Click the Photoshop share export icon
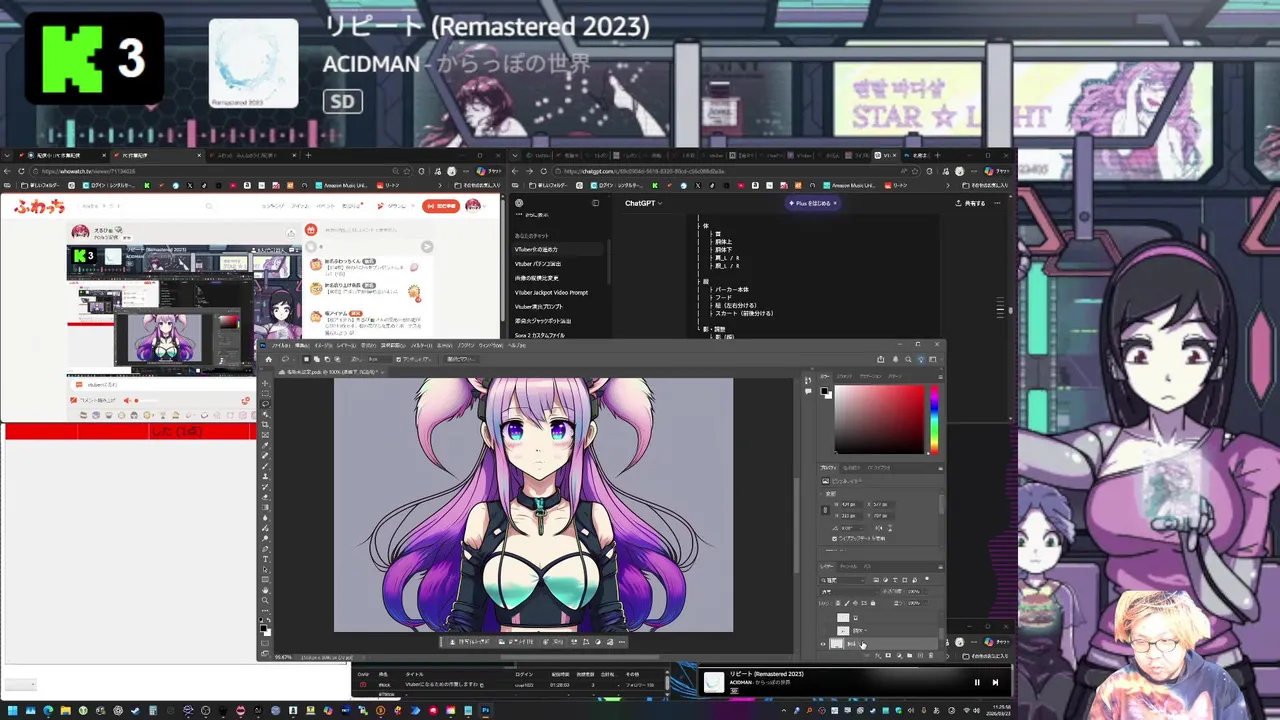The width and height of the screenshot is (1280, 720). tap(881, 359)
